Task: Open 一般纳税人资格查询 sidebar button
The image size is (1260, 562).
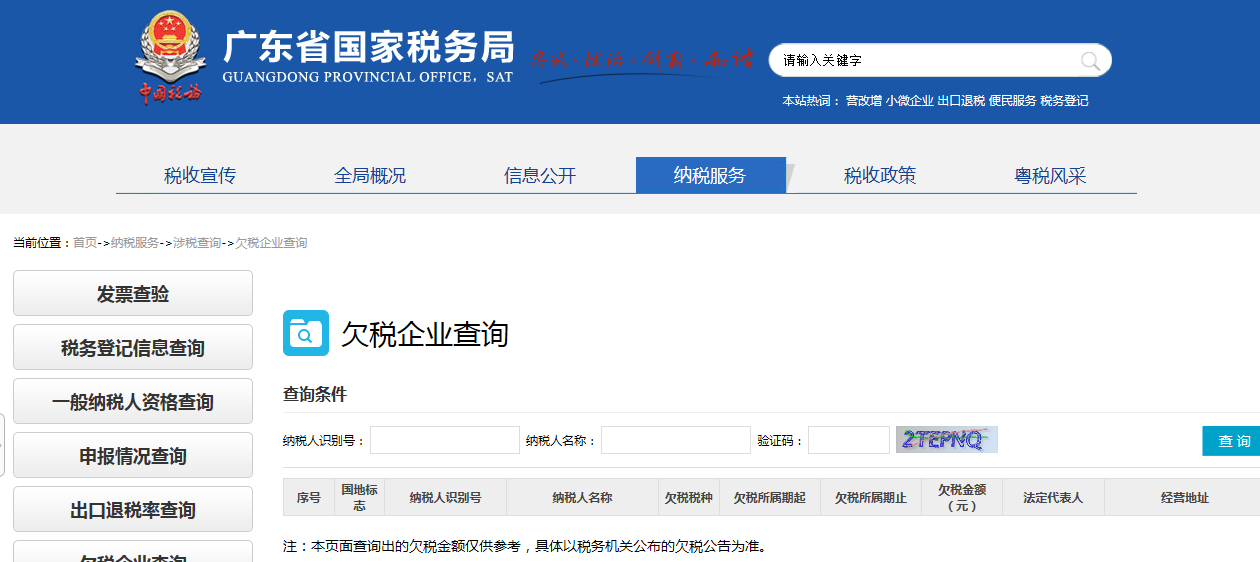Action: (x=133, y=402)
